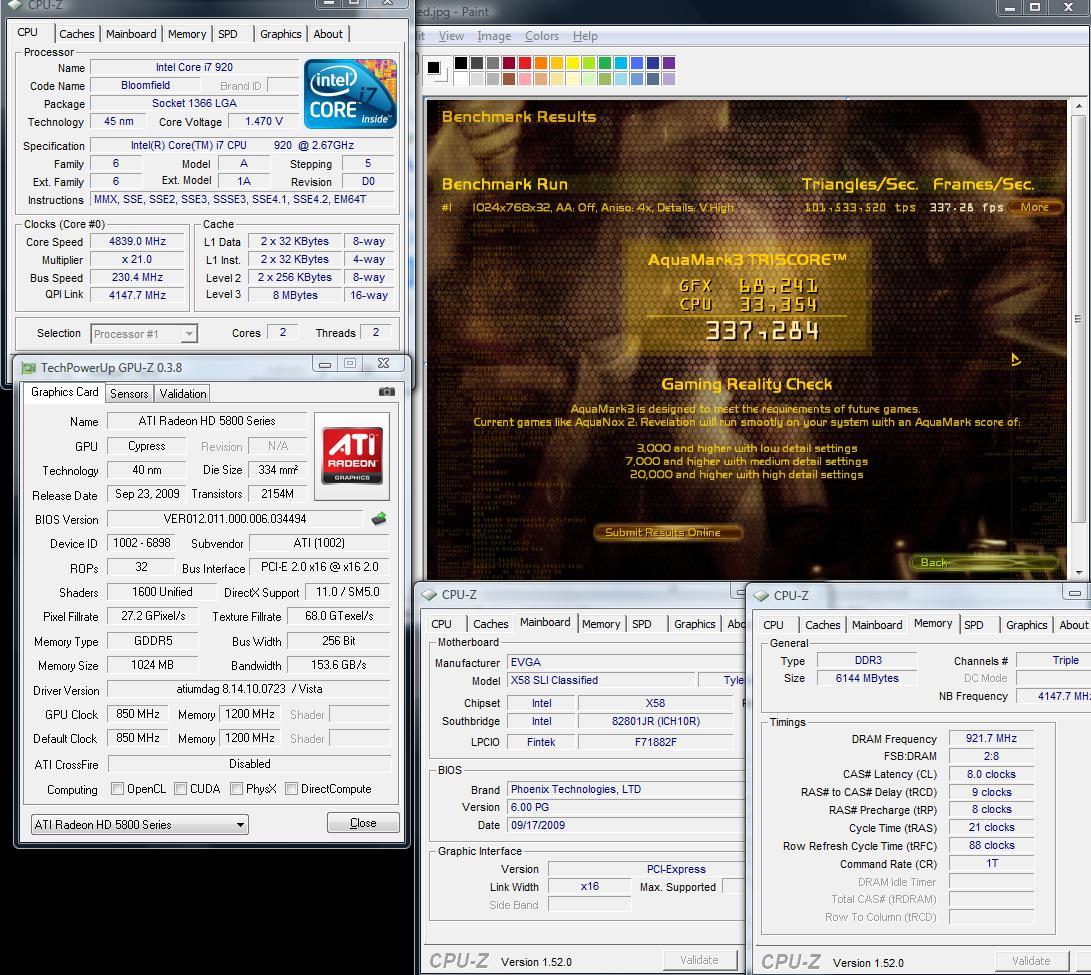Open the About tab in top CPU-Z window
Image resolution: width=1091 pixels, height=975 pixels.
pos(328,34)
